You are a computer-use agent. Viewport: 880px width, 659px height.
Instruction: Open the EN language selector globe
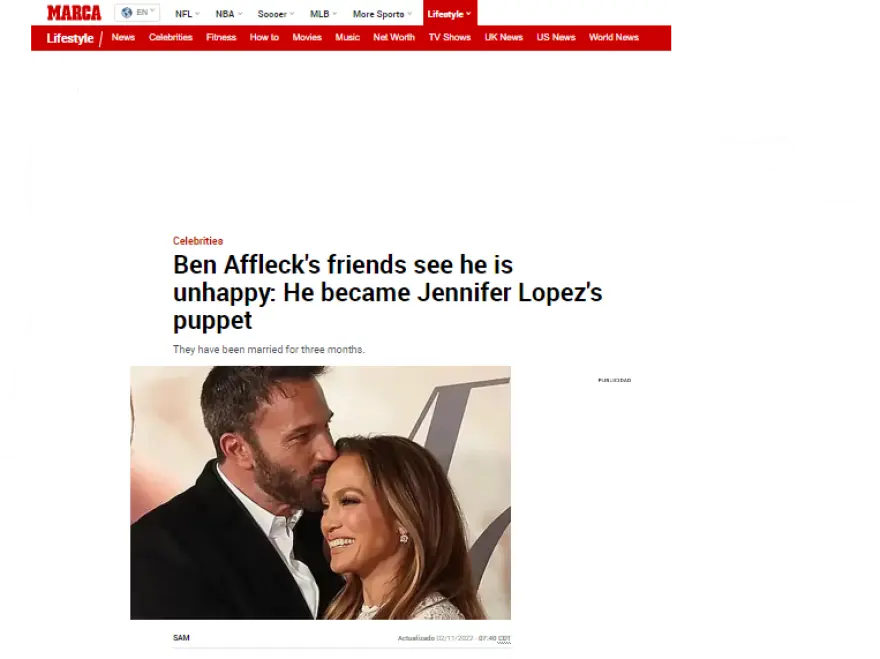click(x=137, y=12)
